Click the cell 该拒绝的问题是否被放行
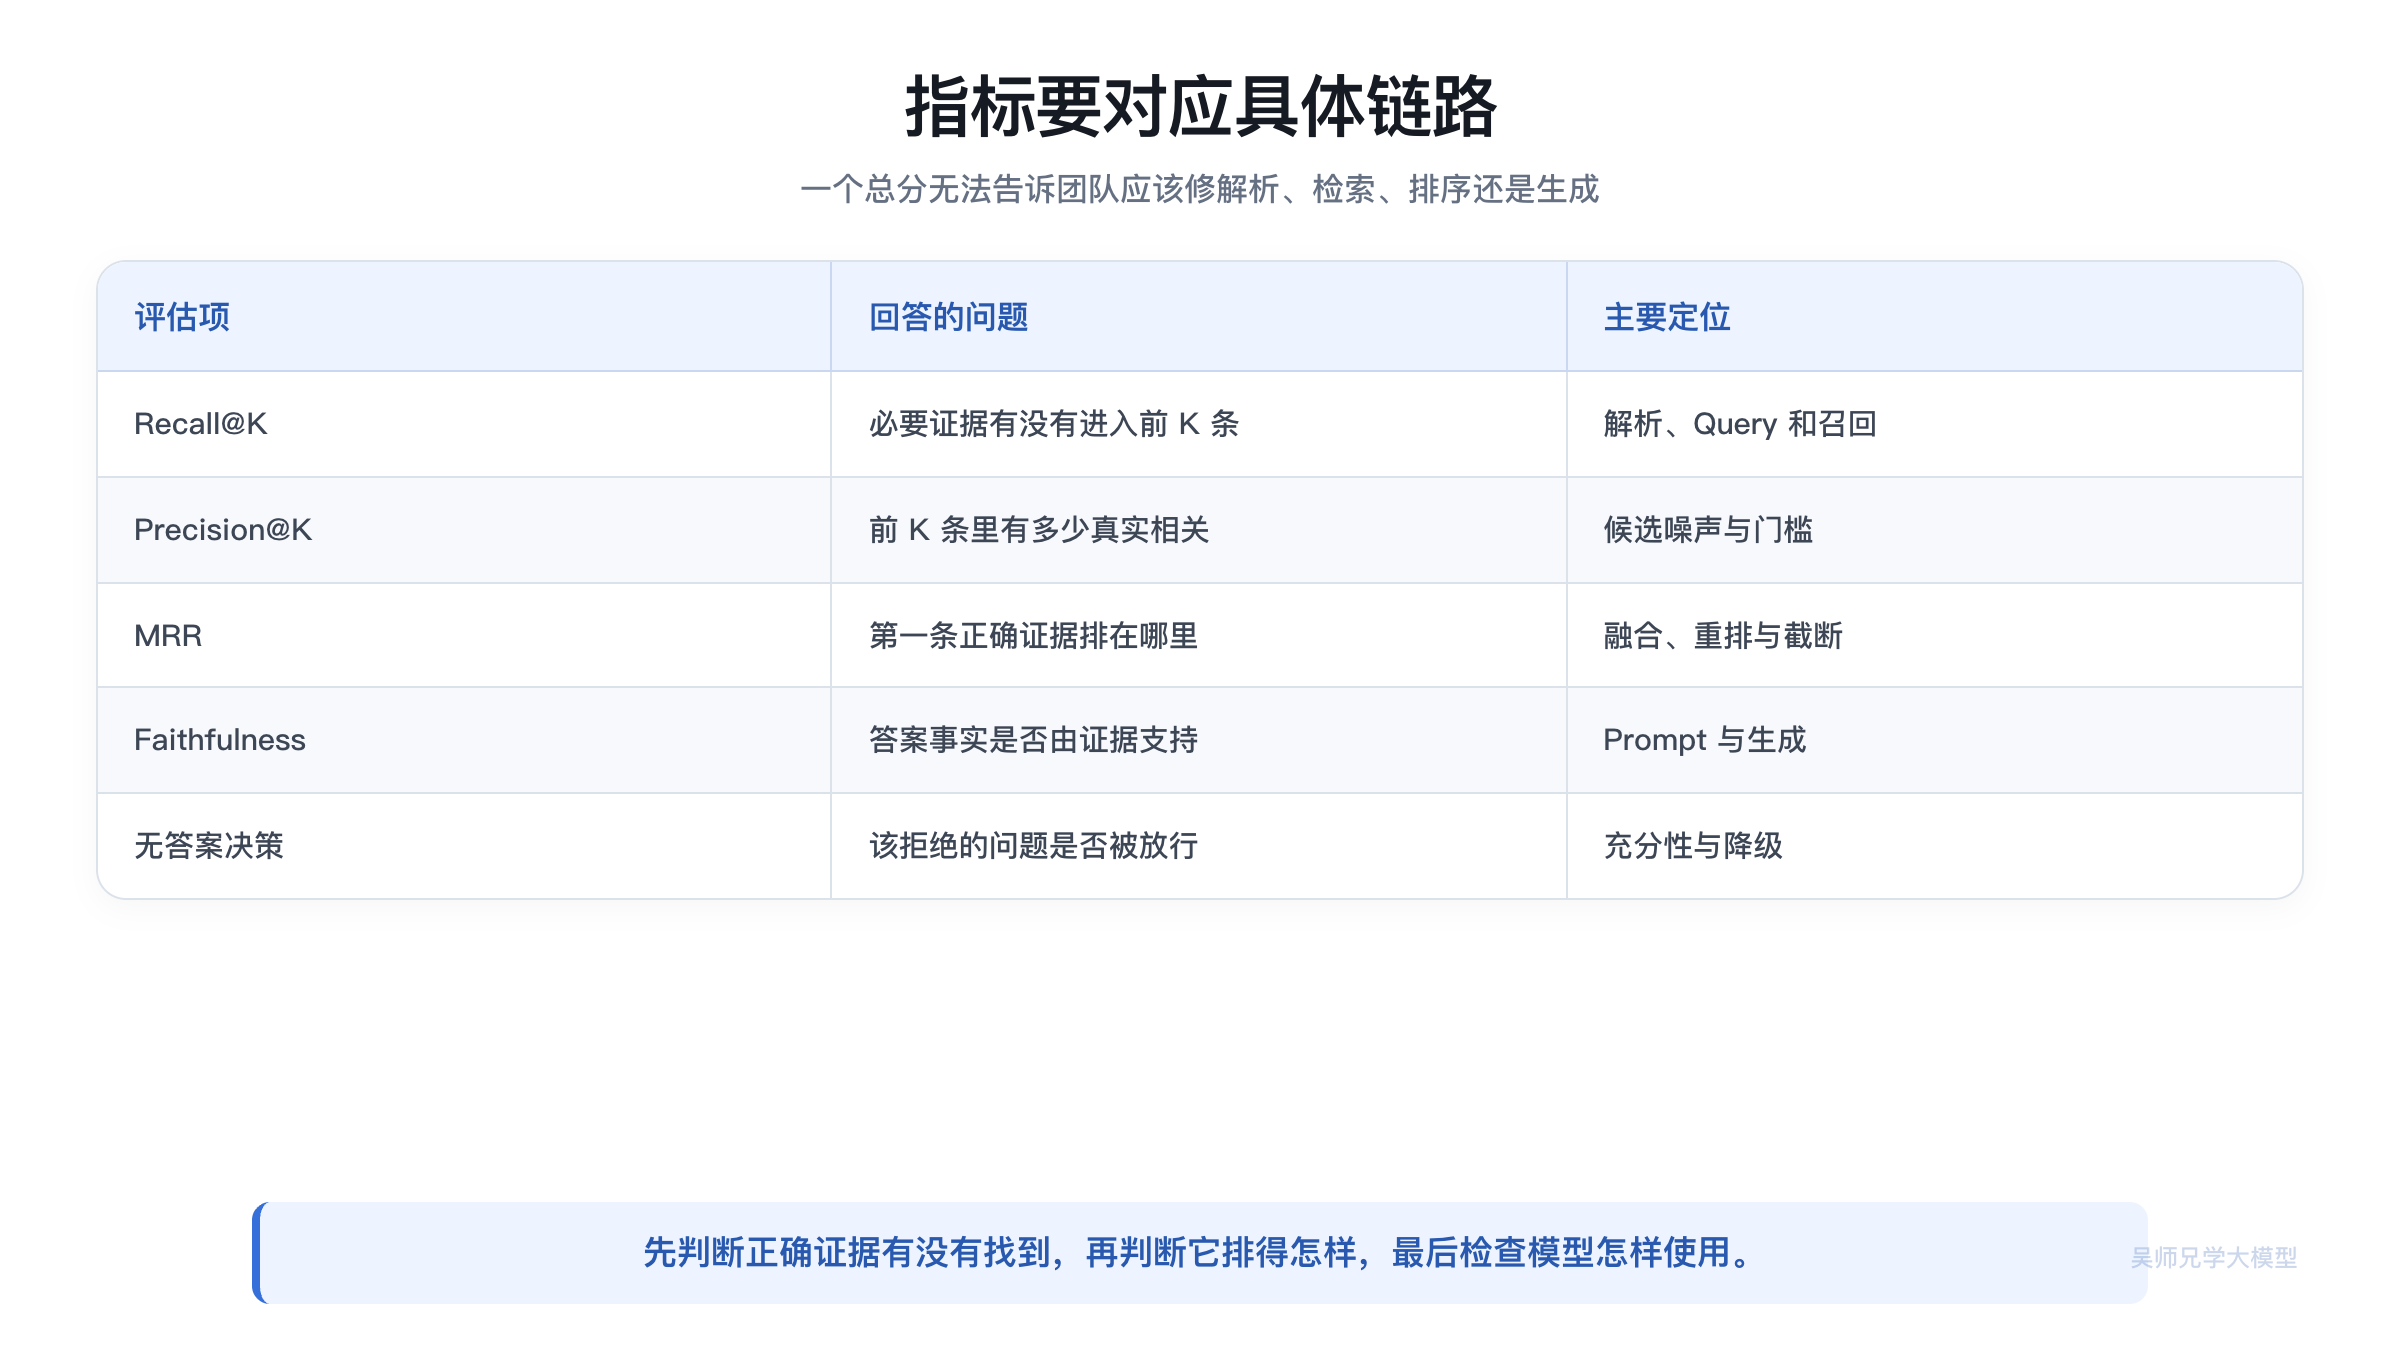This screenshot has height=1350, width=2400. coord(1199,846)
